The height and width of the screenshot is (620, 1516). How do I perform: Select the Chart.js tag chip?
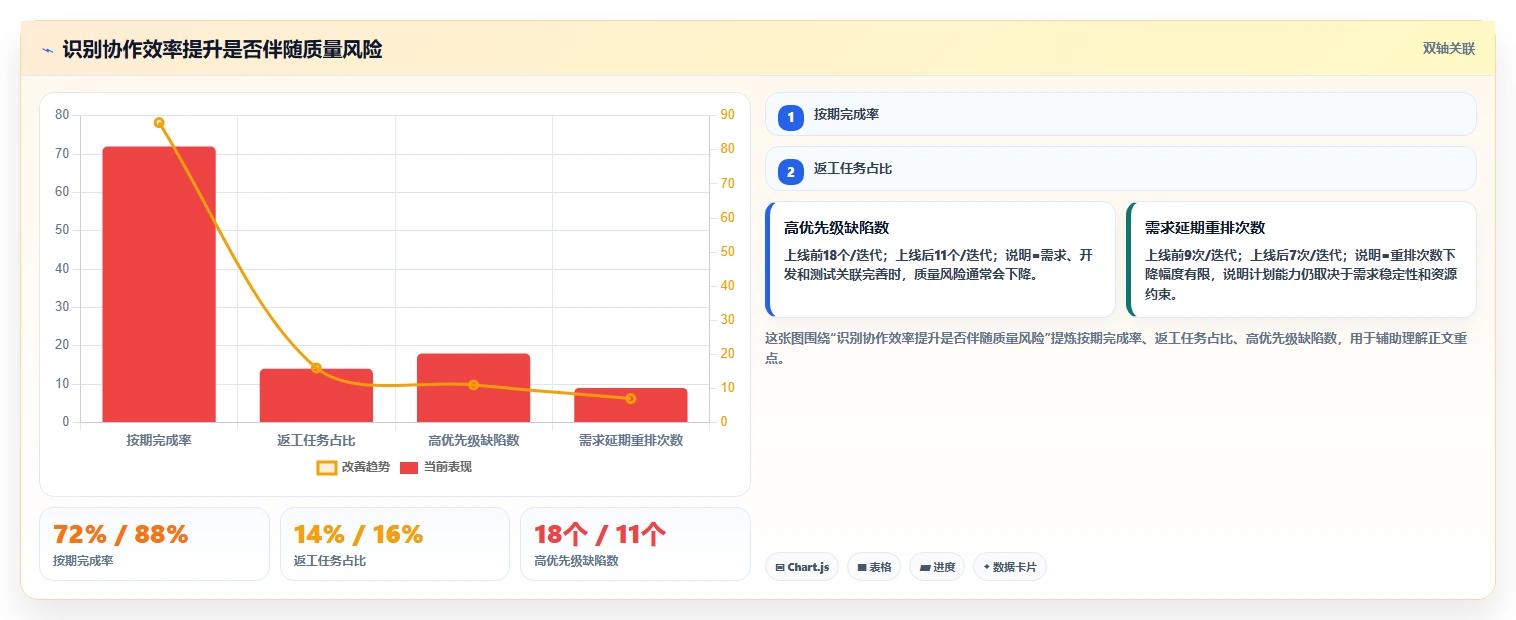pos(802,567)
